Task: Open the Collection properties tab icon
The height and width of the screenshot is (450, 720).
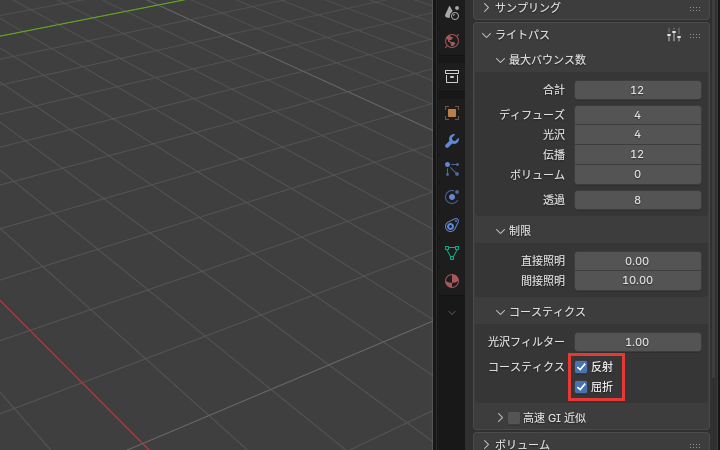Action: pos(452,77)
